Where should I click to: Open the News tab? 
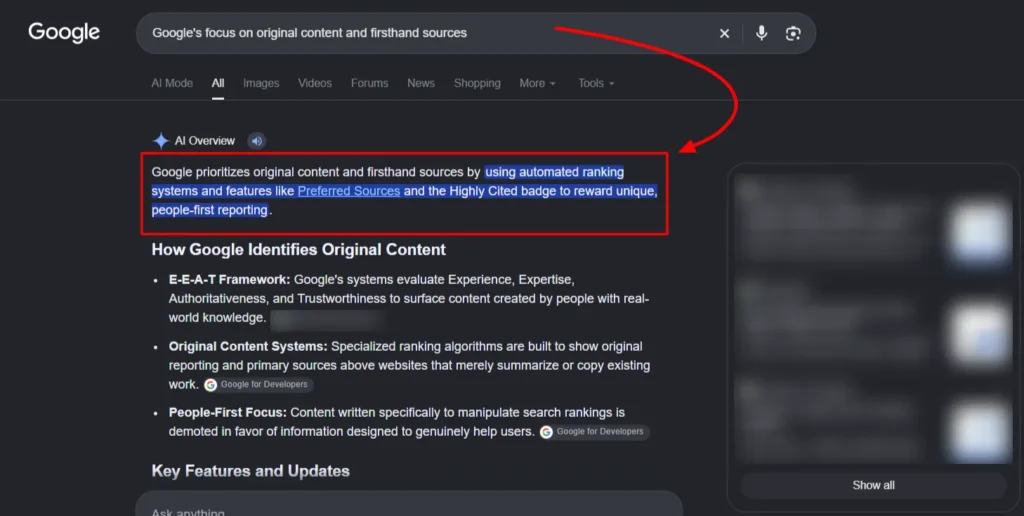click(421, 83)
